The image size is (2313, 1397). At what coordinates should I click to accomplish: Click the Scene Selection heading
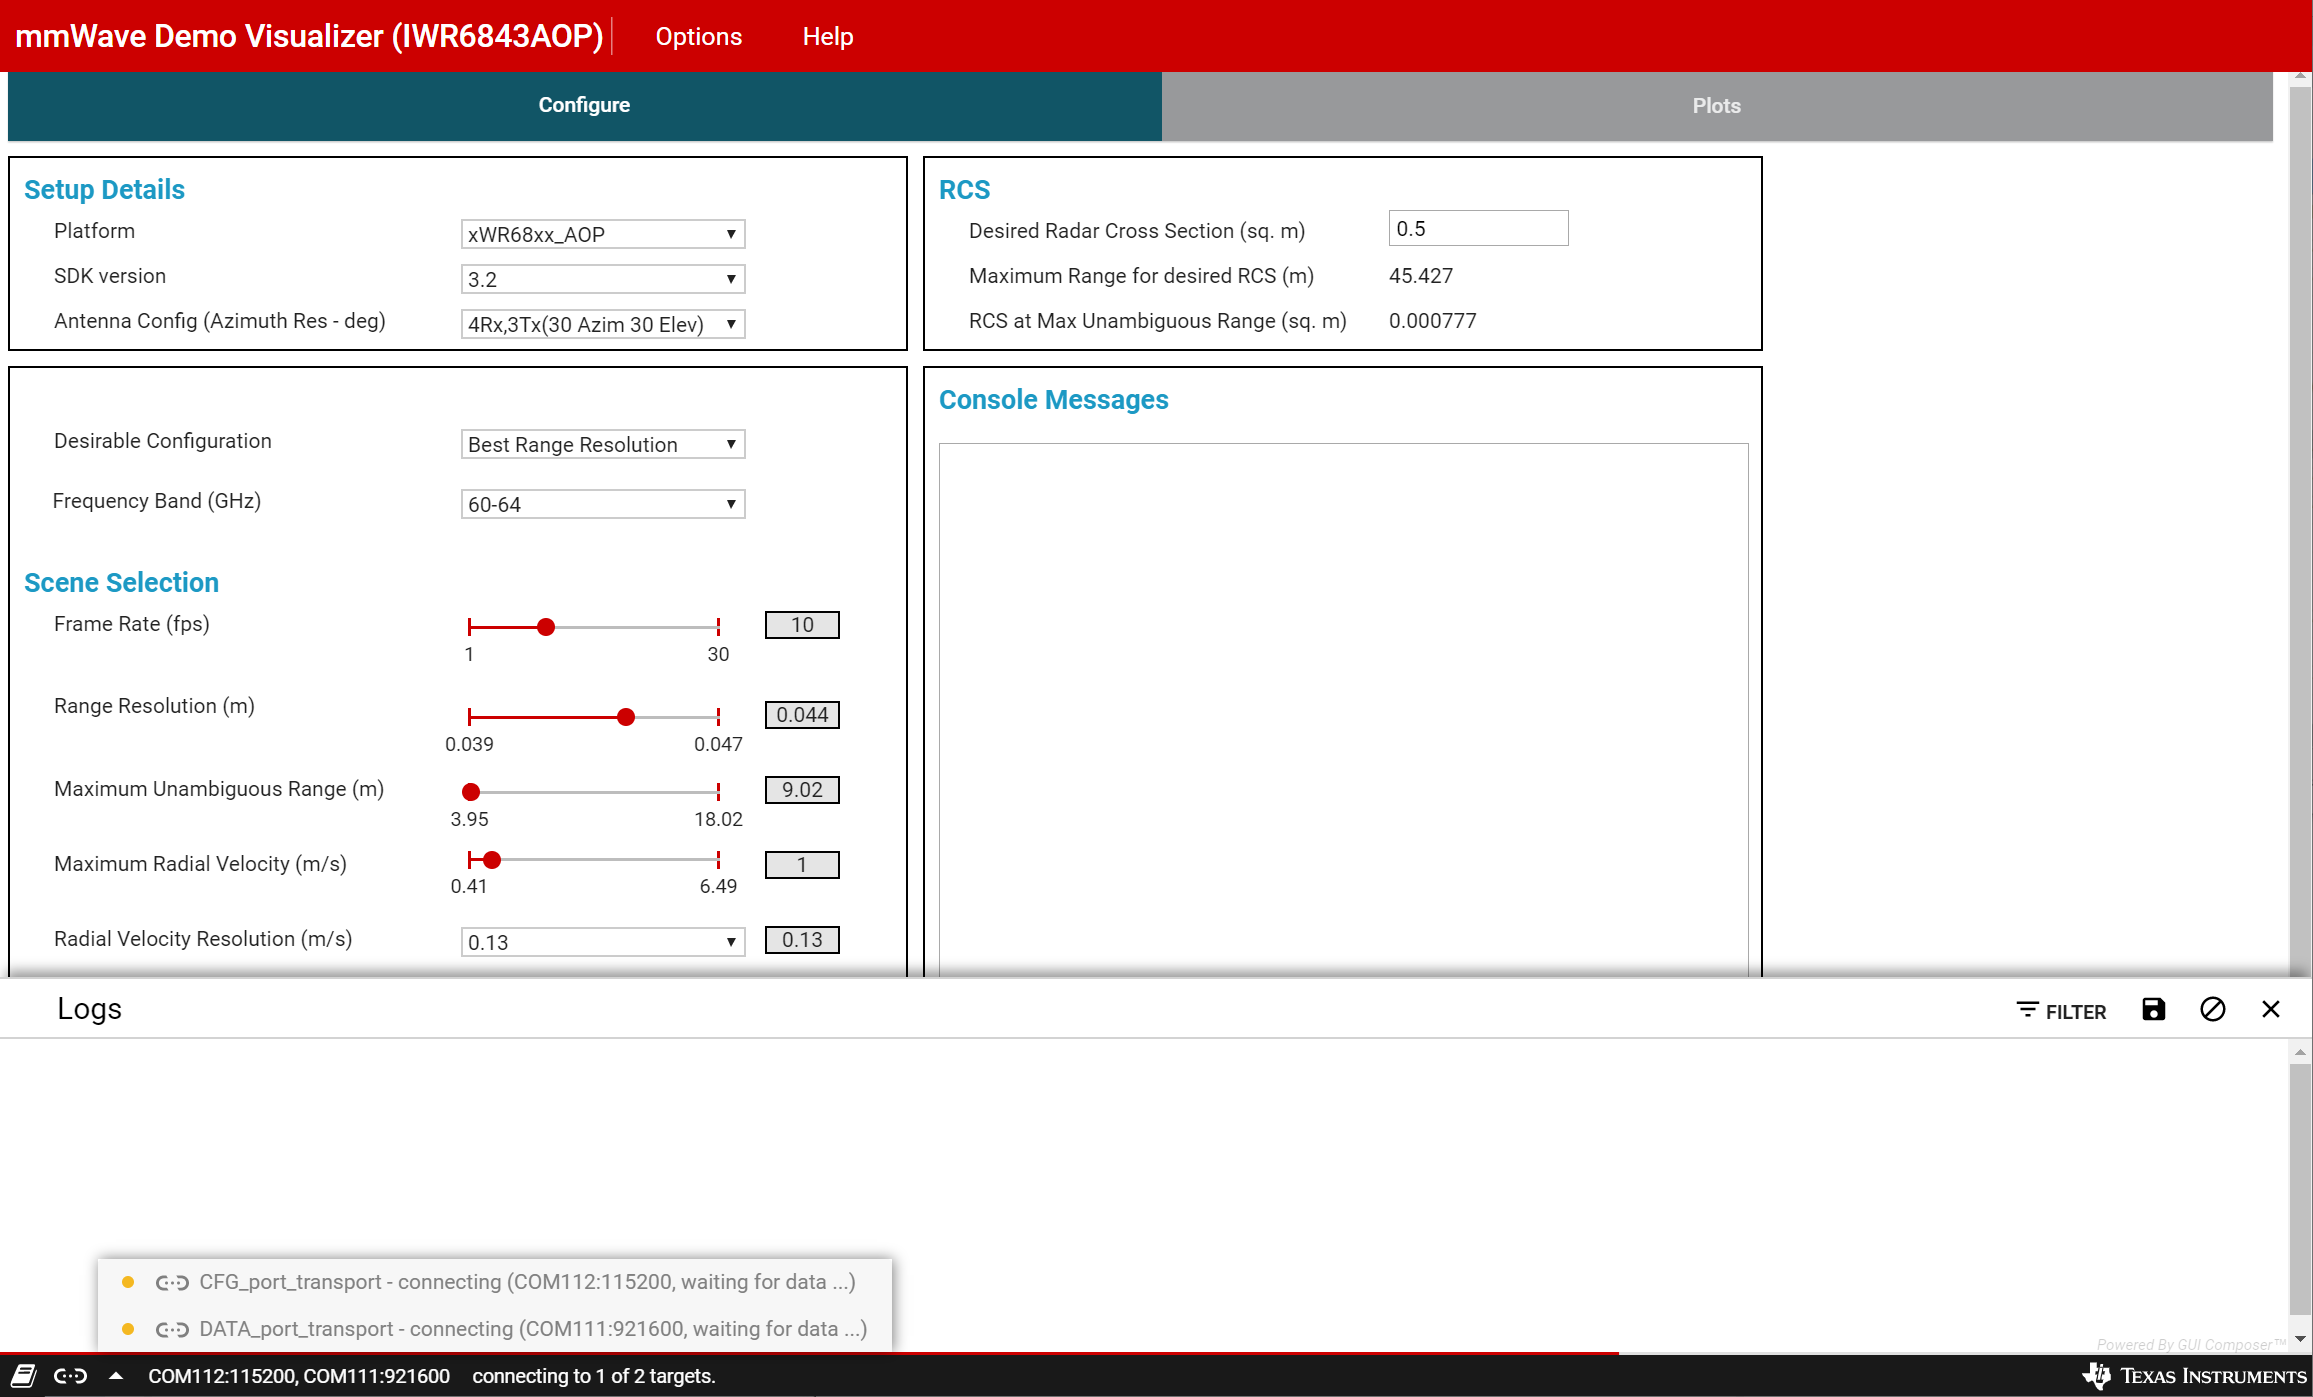121,583
